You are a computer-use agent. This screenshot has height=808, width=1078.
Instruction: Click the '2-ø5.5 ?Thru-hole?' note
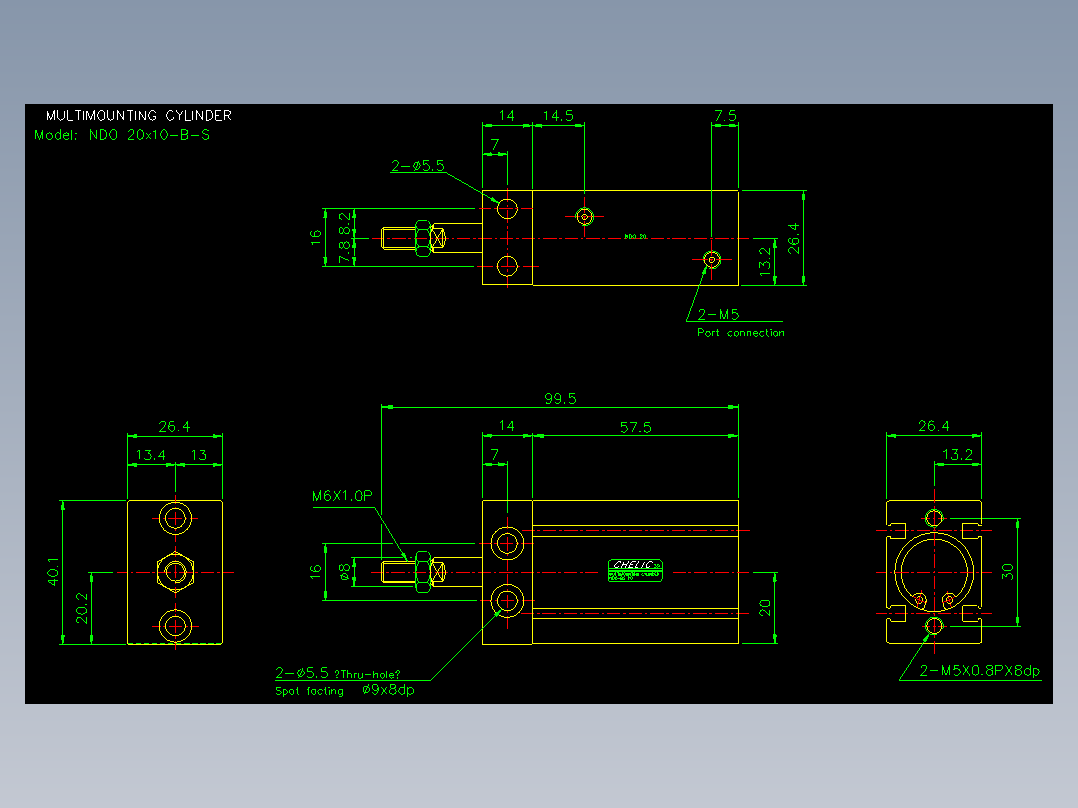(338, 673)
